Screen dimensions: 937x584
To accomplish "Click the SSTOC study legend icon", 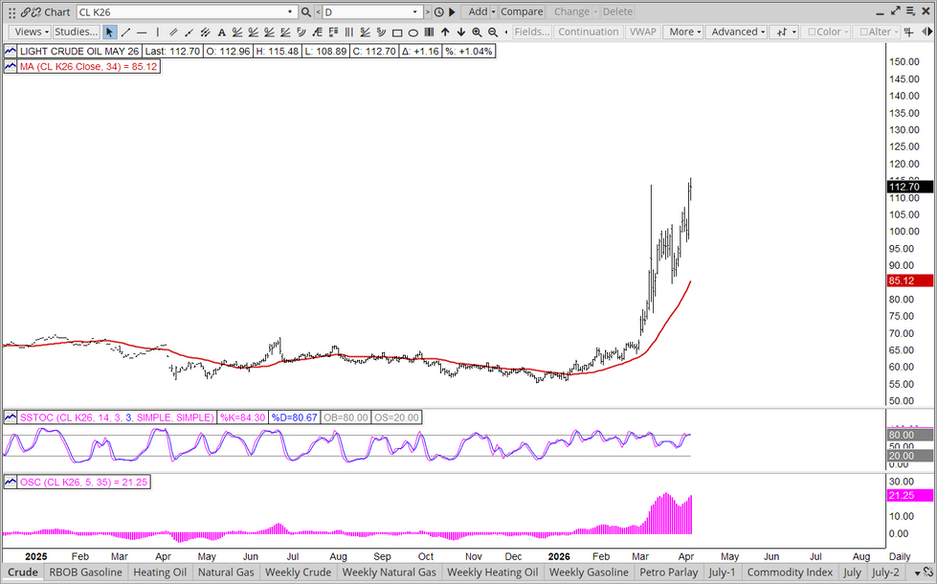I will point(10,417).
